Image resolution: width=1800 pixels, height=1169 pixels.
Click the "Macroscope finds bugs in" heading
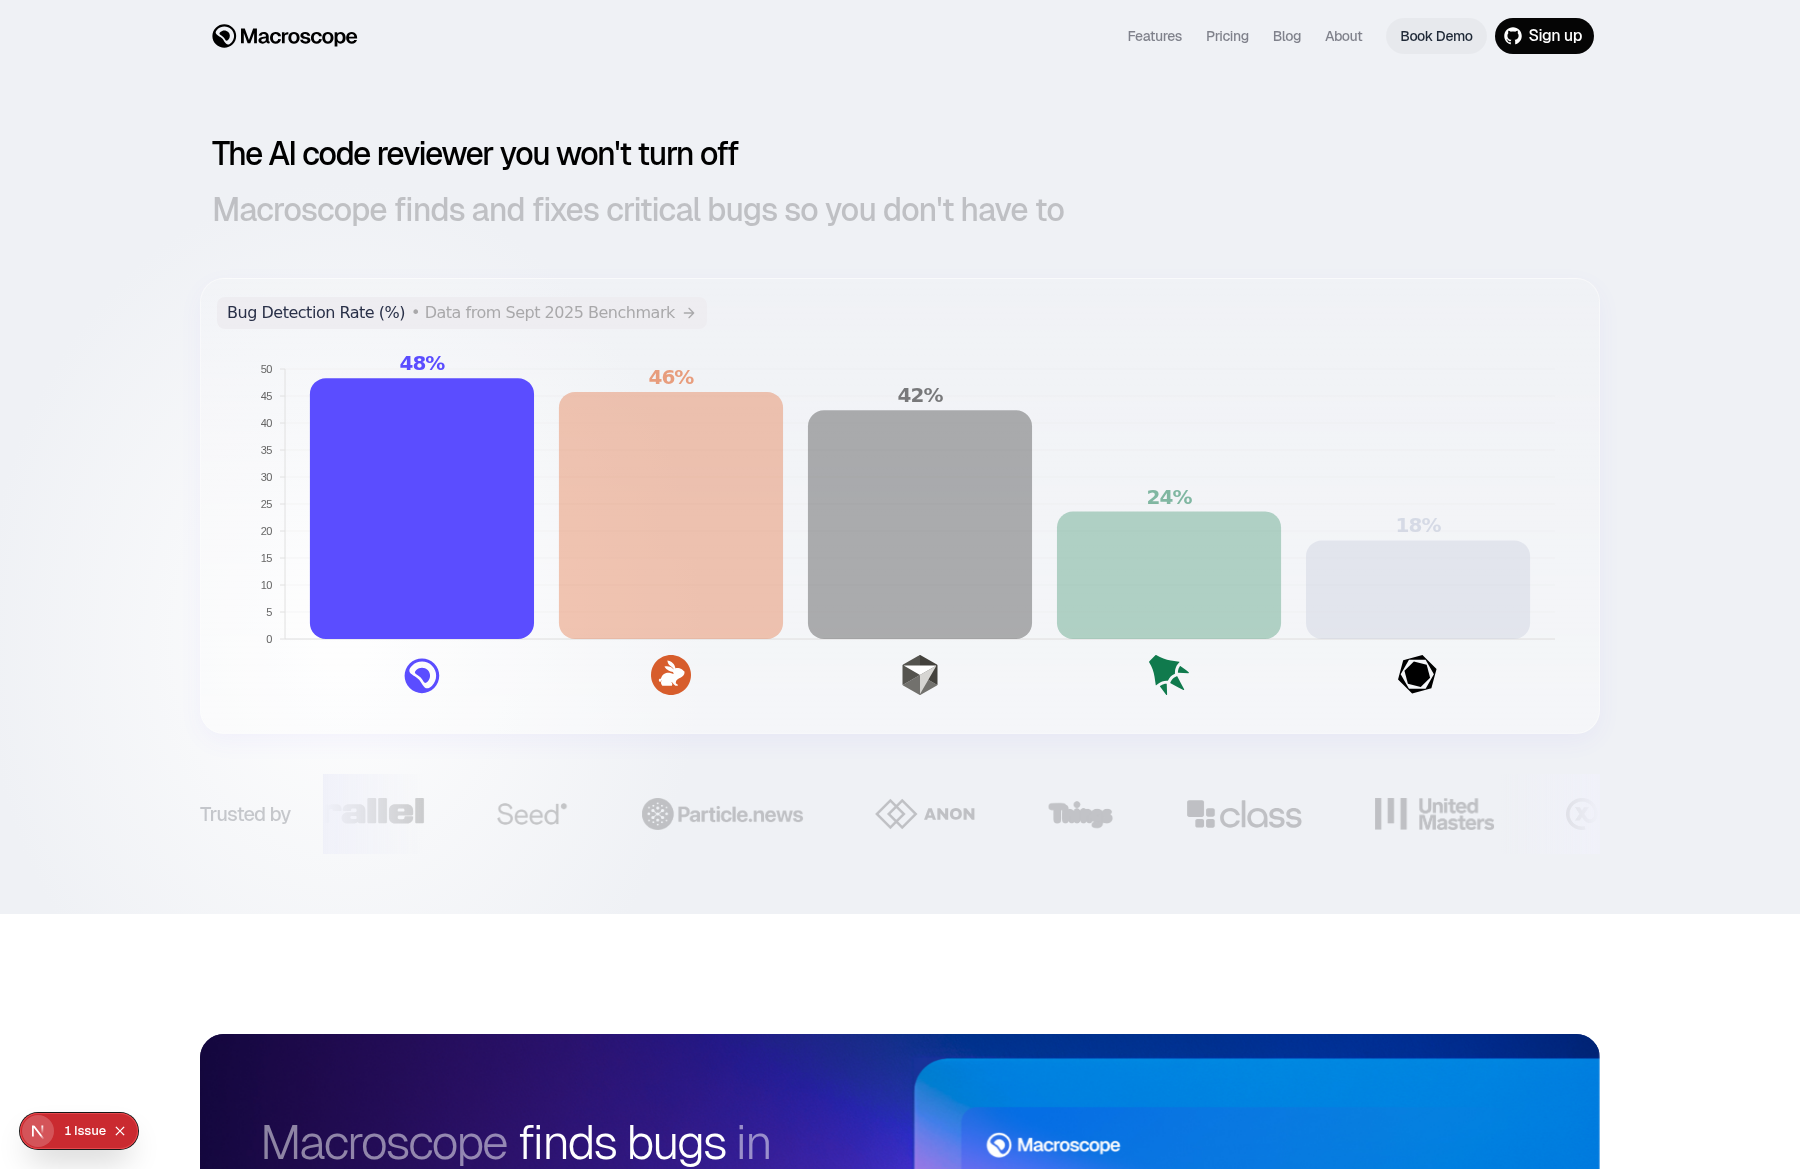pyautogui.click(x=516, y=1143)
